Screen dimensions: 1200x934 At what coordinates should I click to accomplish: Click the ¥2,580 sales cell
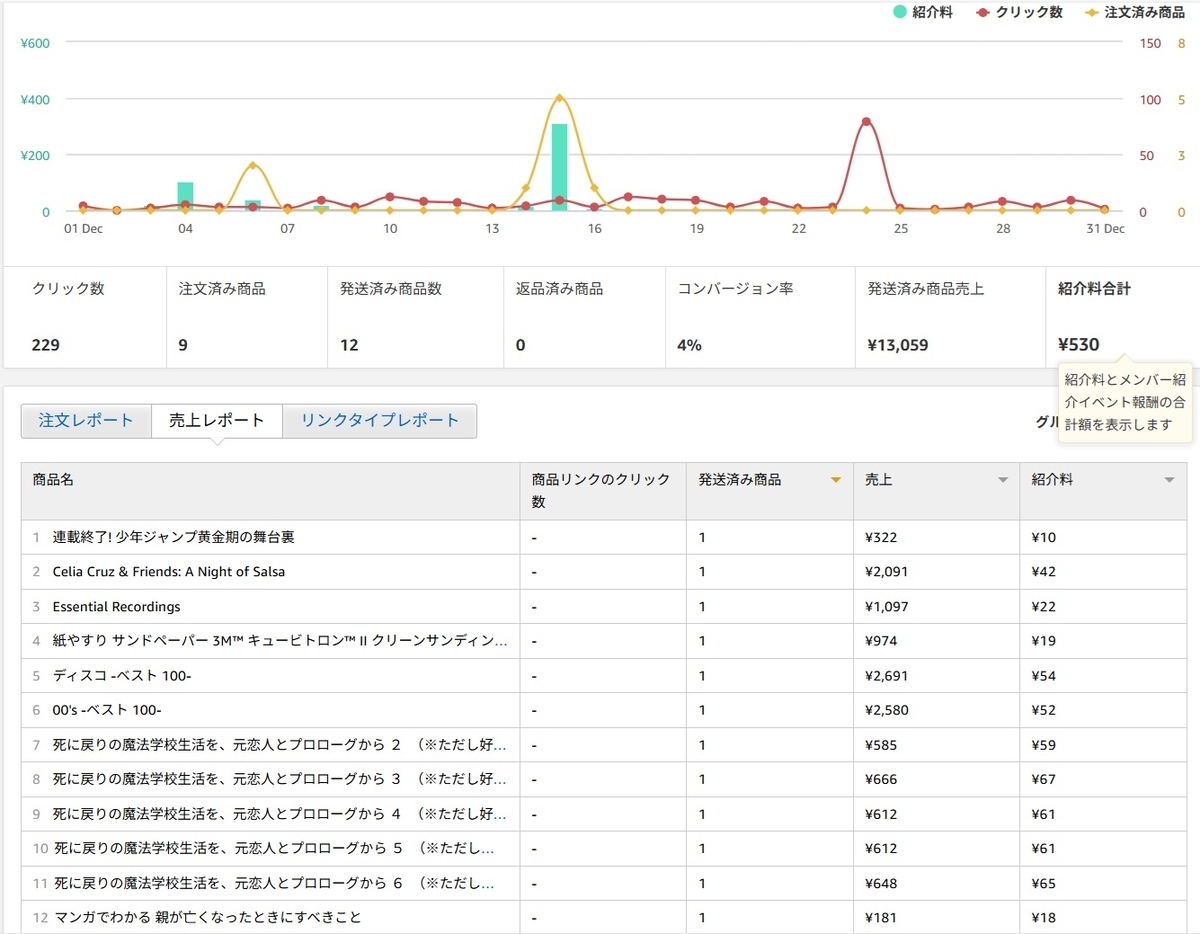tap(936, 710)
